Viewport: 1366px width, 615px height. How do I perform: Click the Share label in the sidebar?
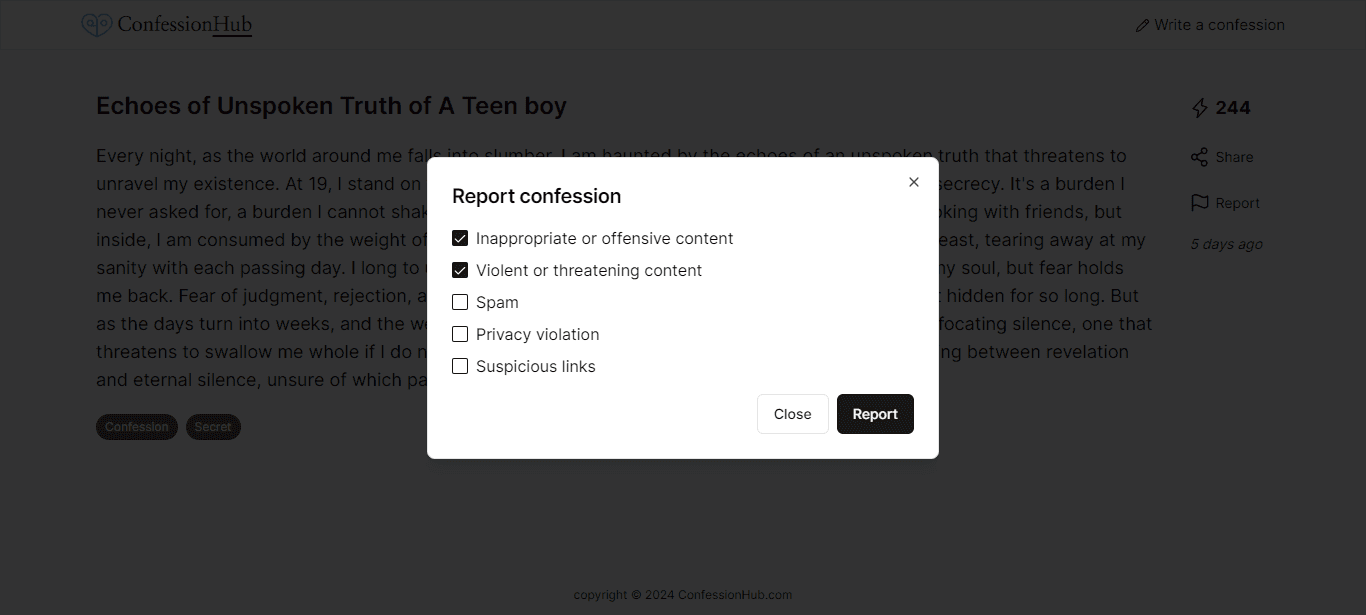[x=1234, y=157]
